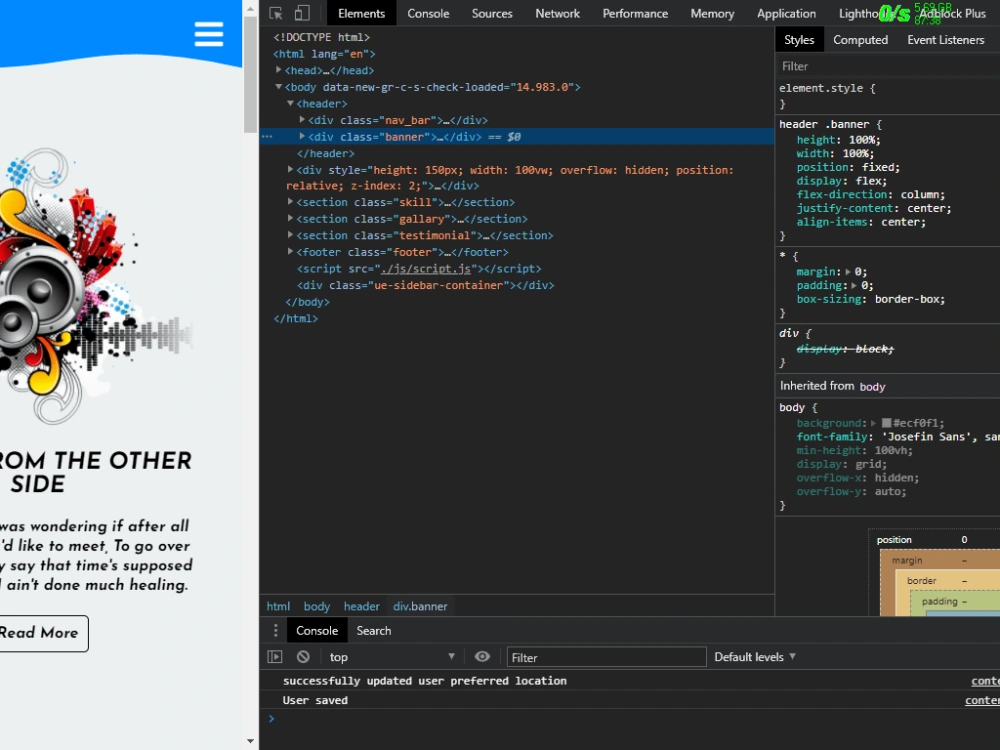
Task: Open the ellipsis actions for selected node
Action: pos(267,136)
